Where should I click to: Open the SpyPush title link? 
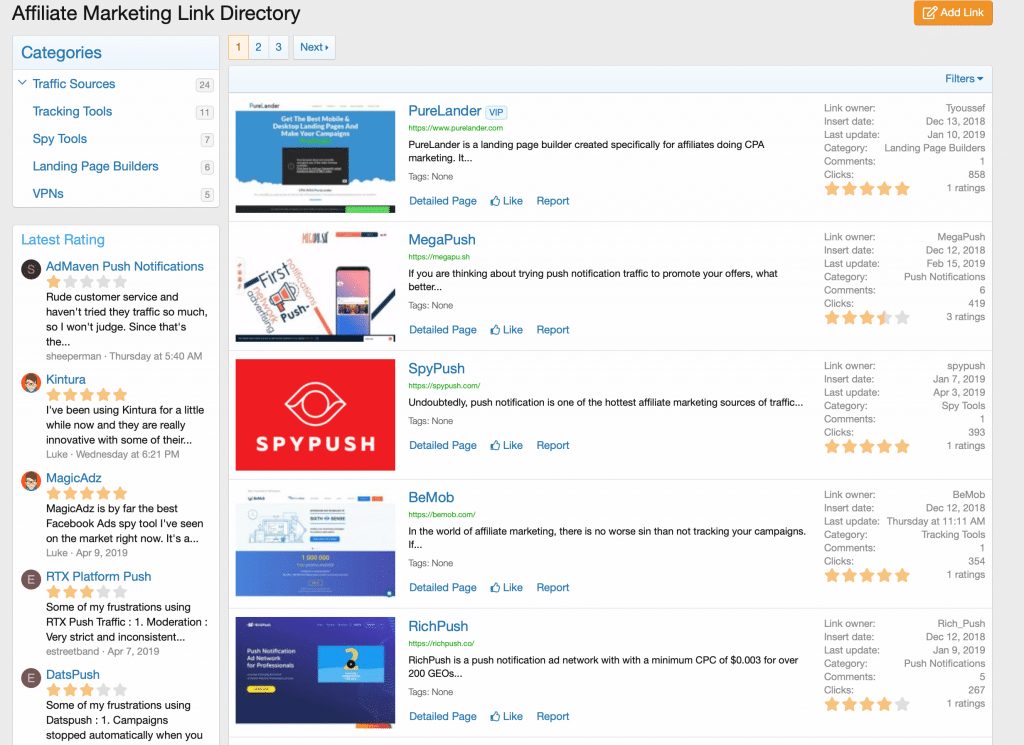pos(436,368)
